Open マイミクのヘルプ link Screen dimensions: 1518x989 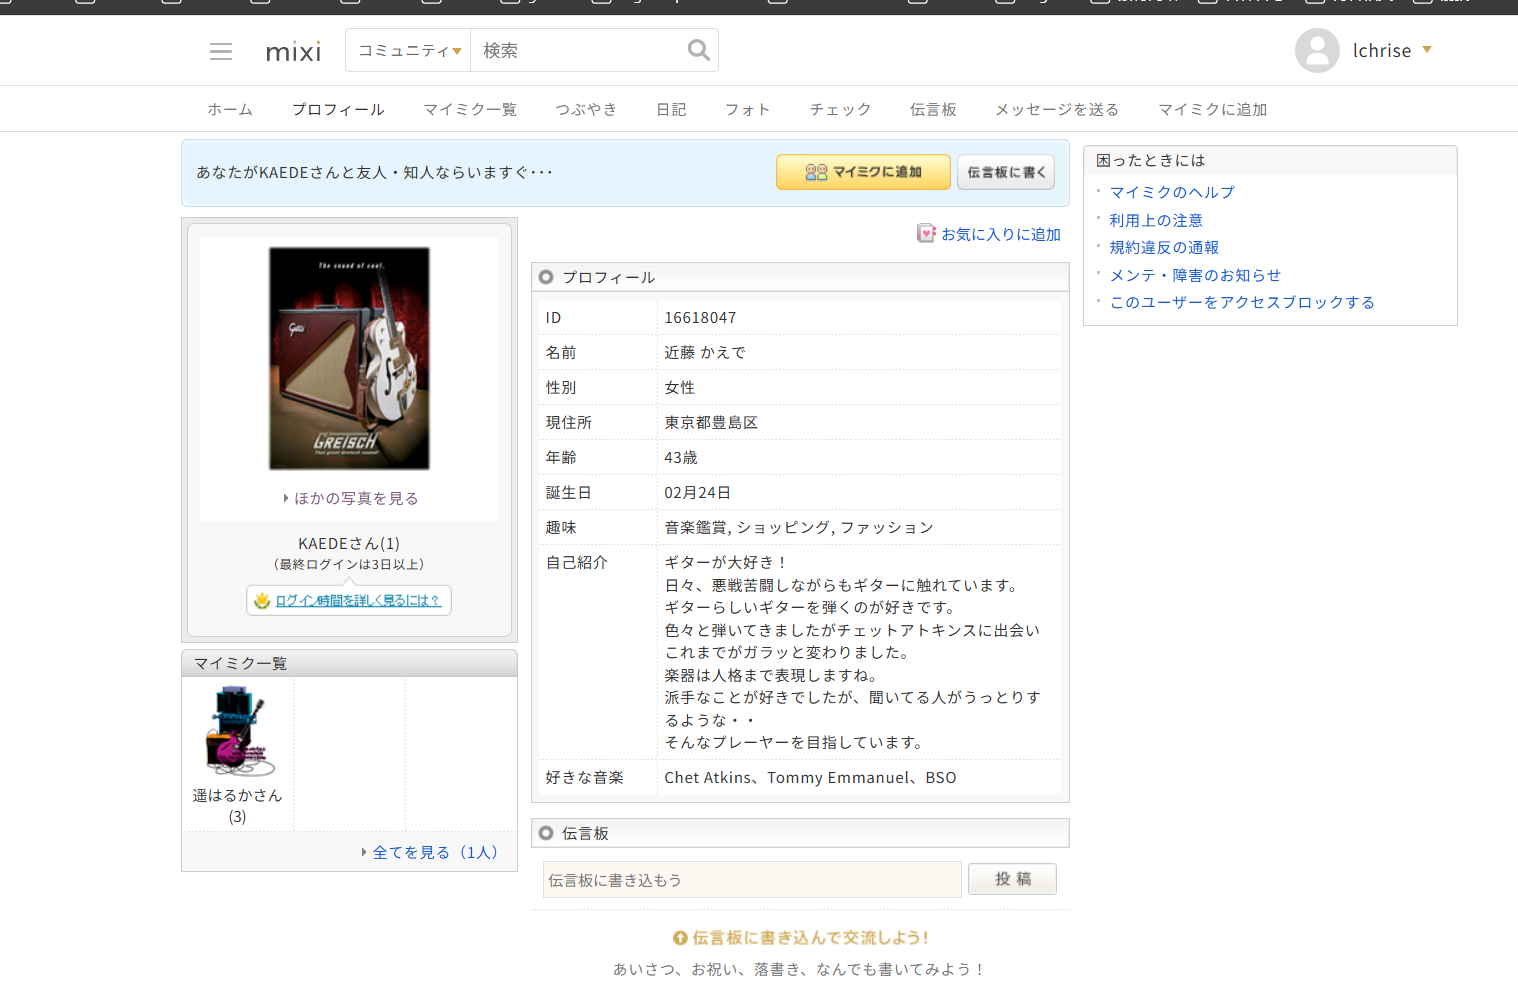click(x=1172, y=192)
